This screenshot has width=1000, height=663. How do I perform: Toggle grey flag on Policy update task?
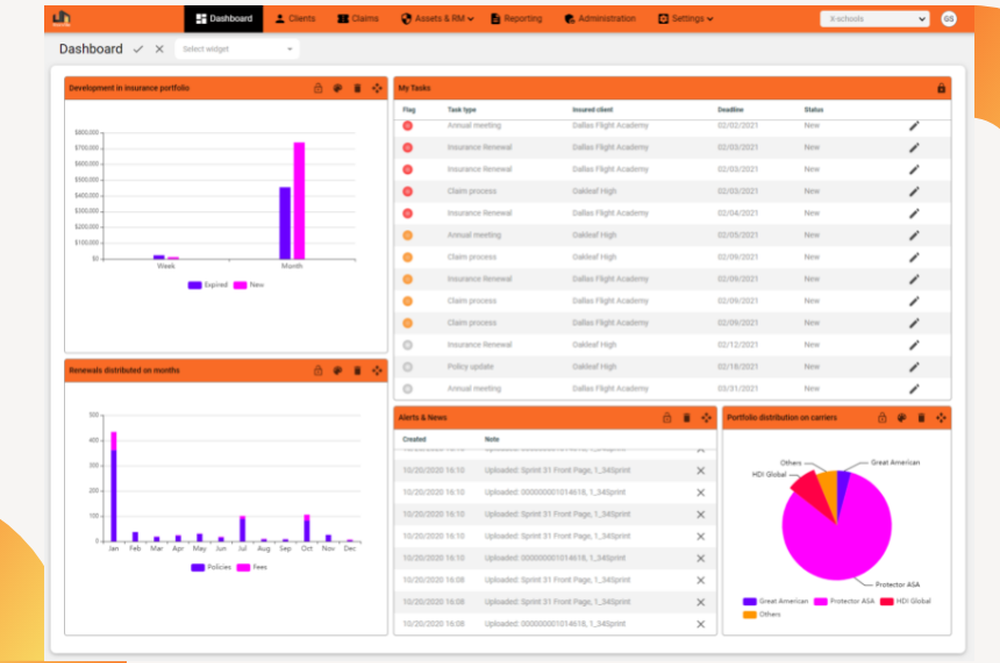point(408,367)
